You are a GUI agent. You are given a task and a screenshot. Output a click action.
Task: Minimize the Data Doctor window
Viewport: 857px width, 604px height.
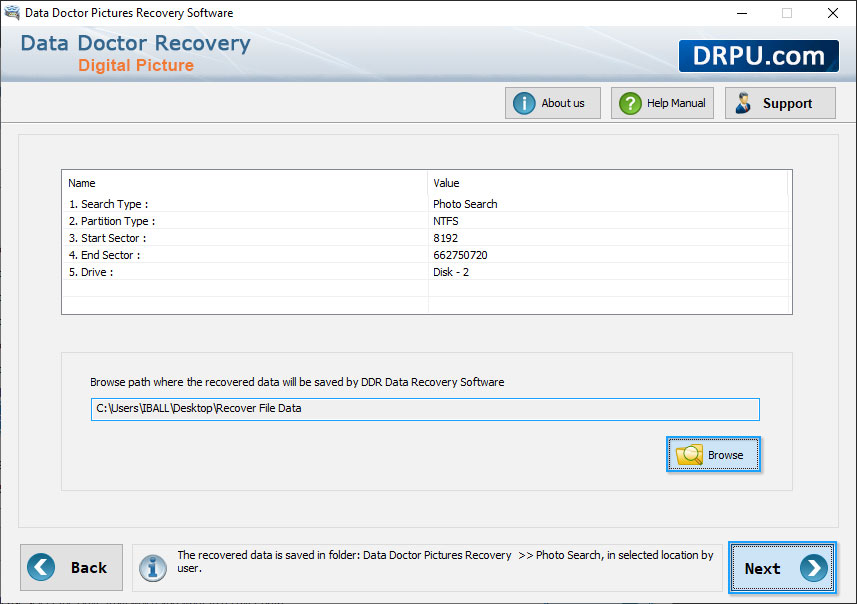(x=742, y=13)
